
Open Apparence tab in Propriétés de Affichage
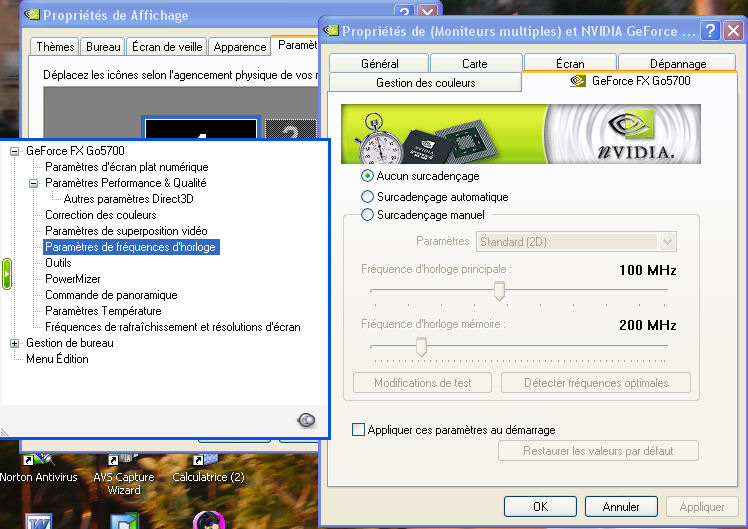pos(239,47)
